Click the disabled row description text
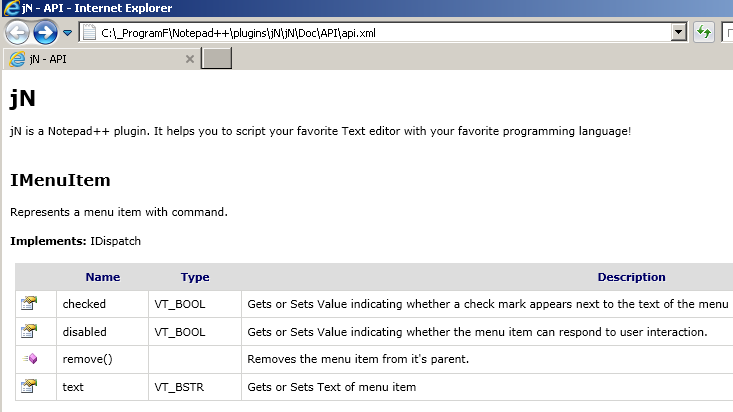The height and width of the screenshot is (412, 733). click(x=477, y=332)
